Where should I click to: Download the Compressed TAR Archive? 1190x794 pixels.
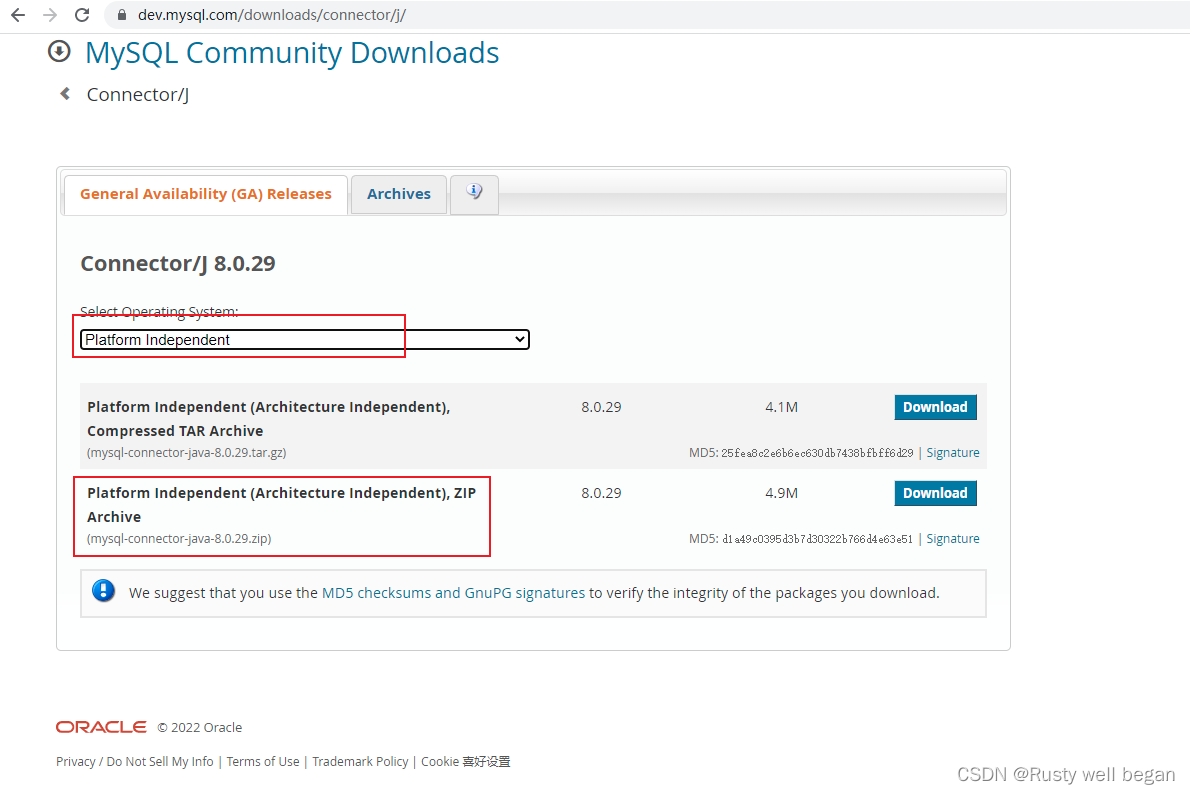pos(935,407)
